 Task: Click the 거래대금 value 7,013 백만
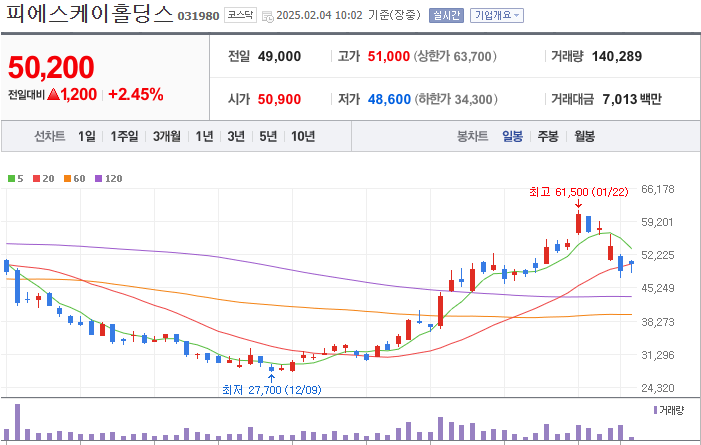tap(632, 99)
